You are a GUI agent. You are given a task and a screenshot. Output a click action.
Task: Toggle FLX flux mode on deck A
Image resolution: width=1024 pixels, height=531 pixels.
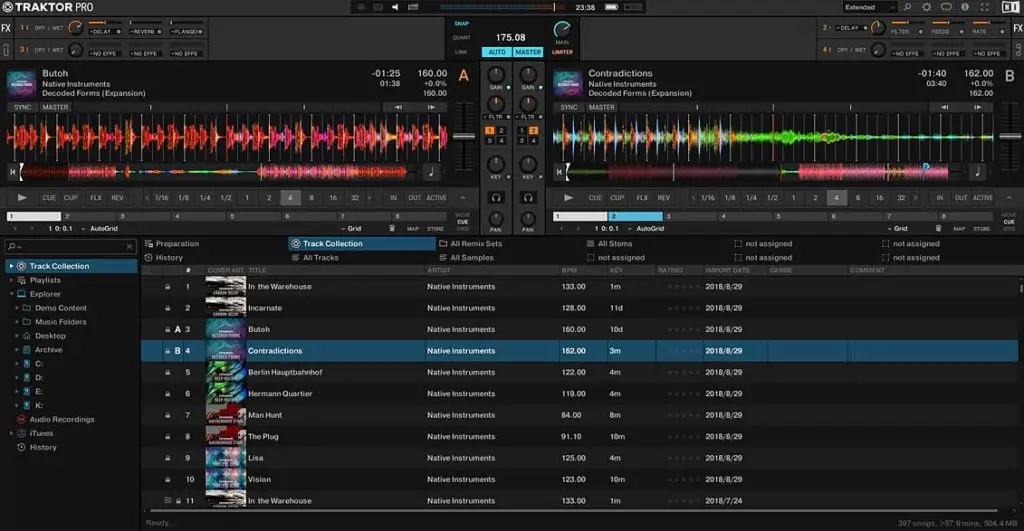[x=96, y=198]
